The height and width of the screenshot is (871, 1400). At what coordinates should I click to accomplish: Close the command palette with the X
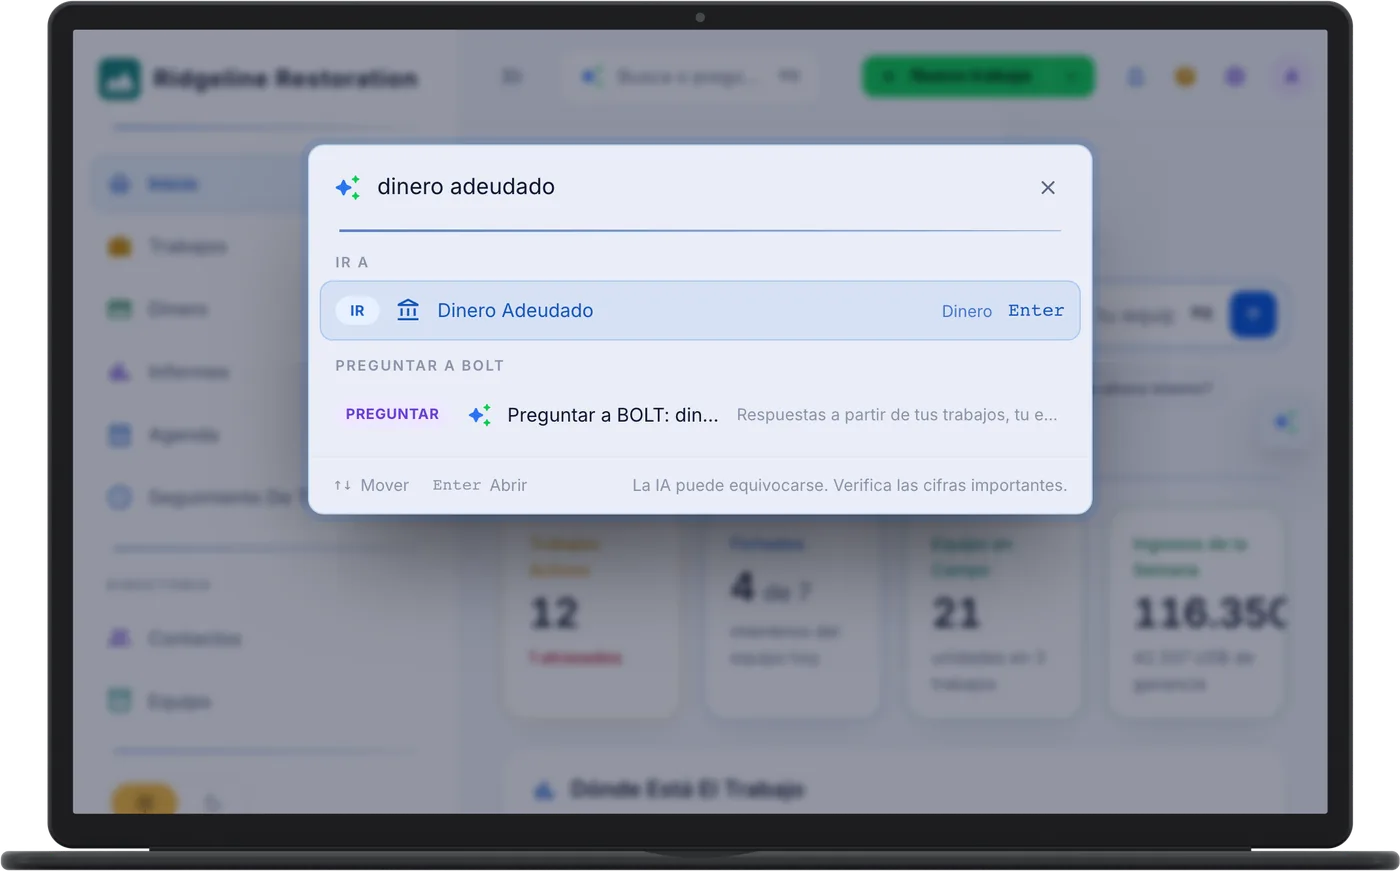click(1048, 188)
